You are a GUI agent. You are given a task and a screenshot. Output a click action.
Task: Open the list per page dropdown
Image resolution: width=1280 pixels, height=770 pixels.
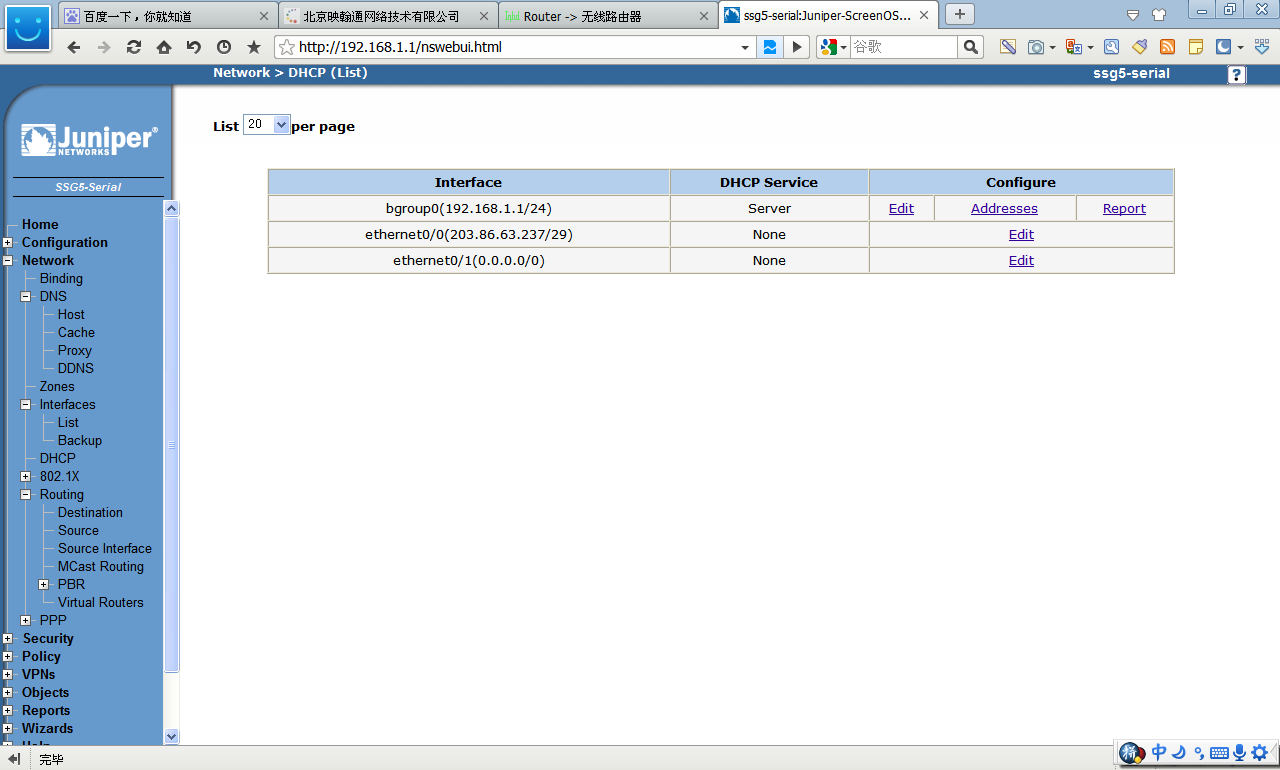pyautogui.click(x=267, y=125)
